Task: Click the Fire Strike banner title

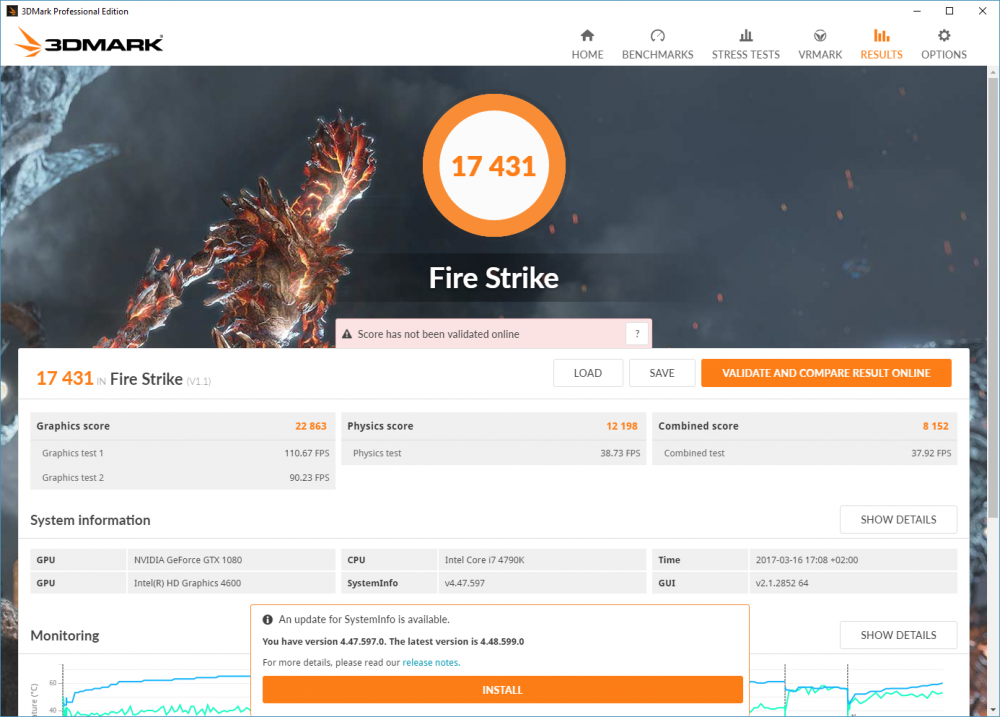Action: (x=494, y=278)
